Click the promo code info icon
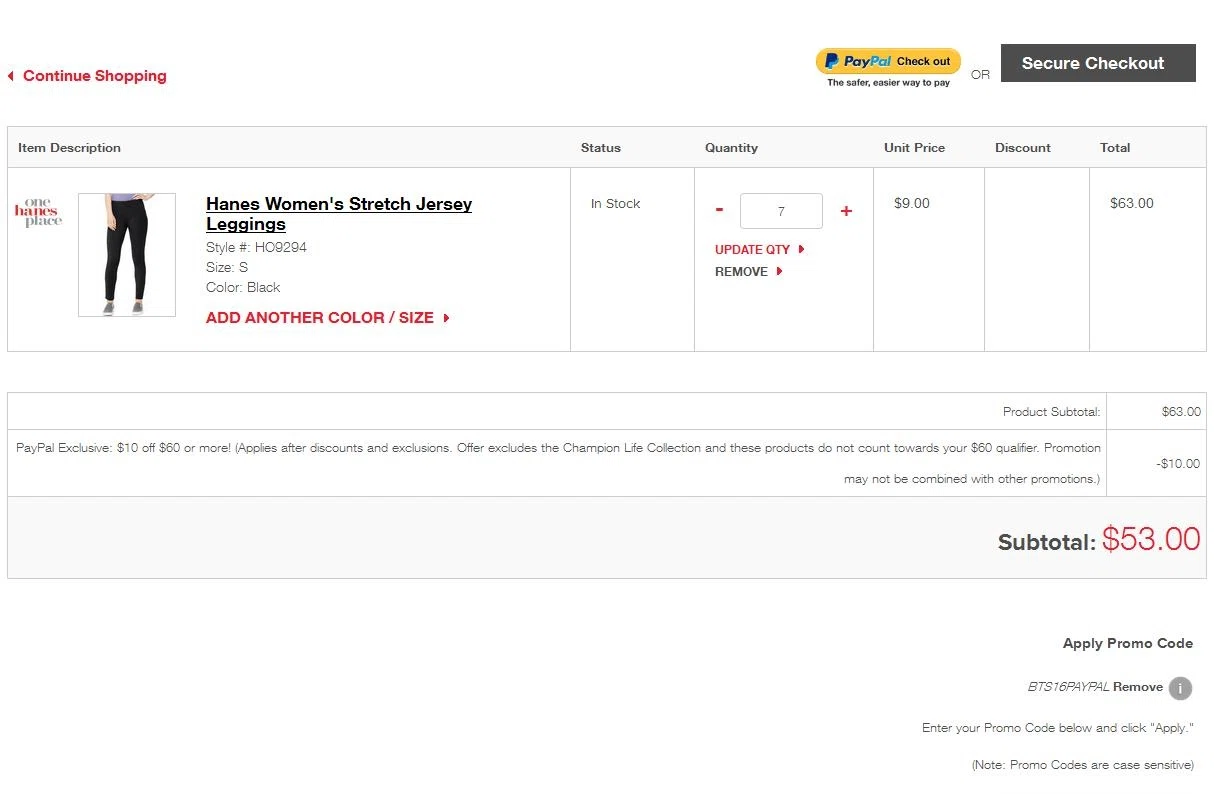 [x=1180, y=688]
